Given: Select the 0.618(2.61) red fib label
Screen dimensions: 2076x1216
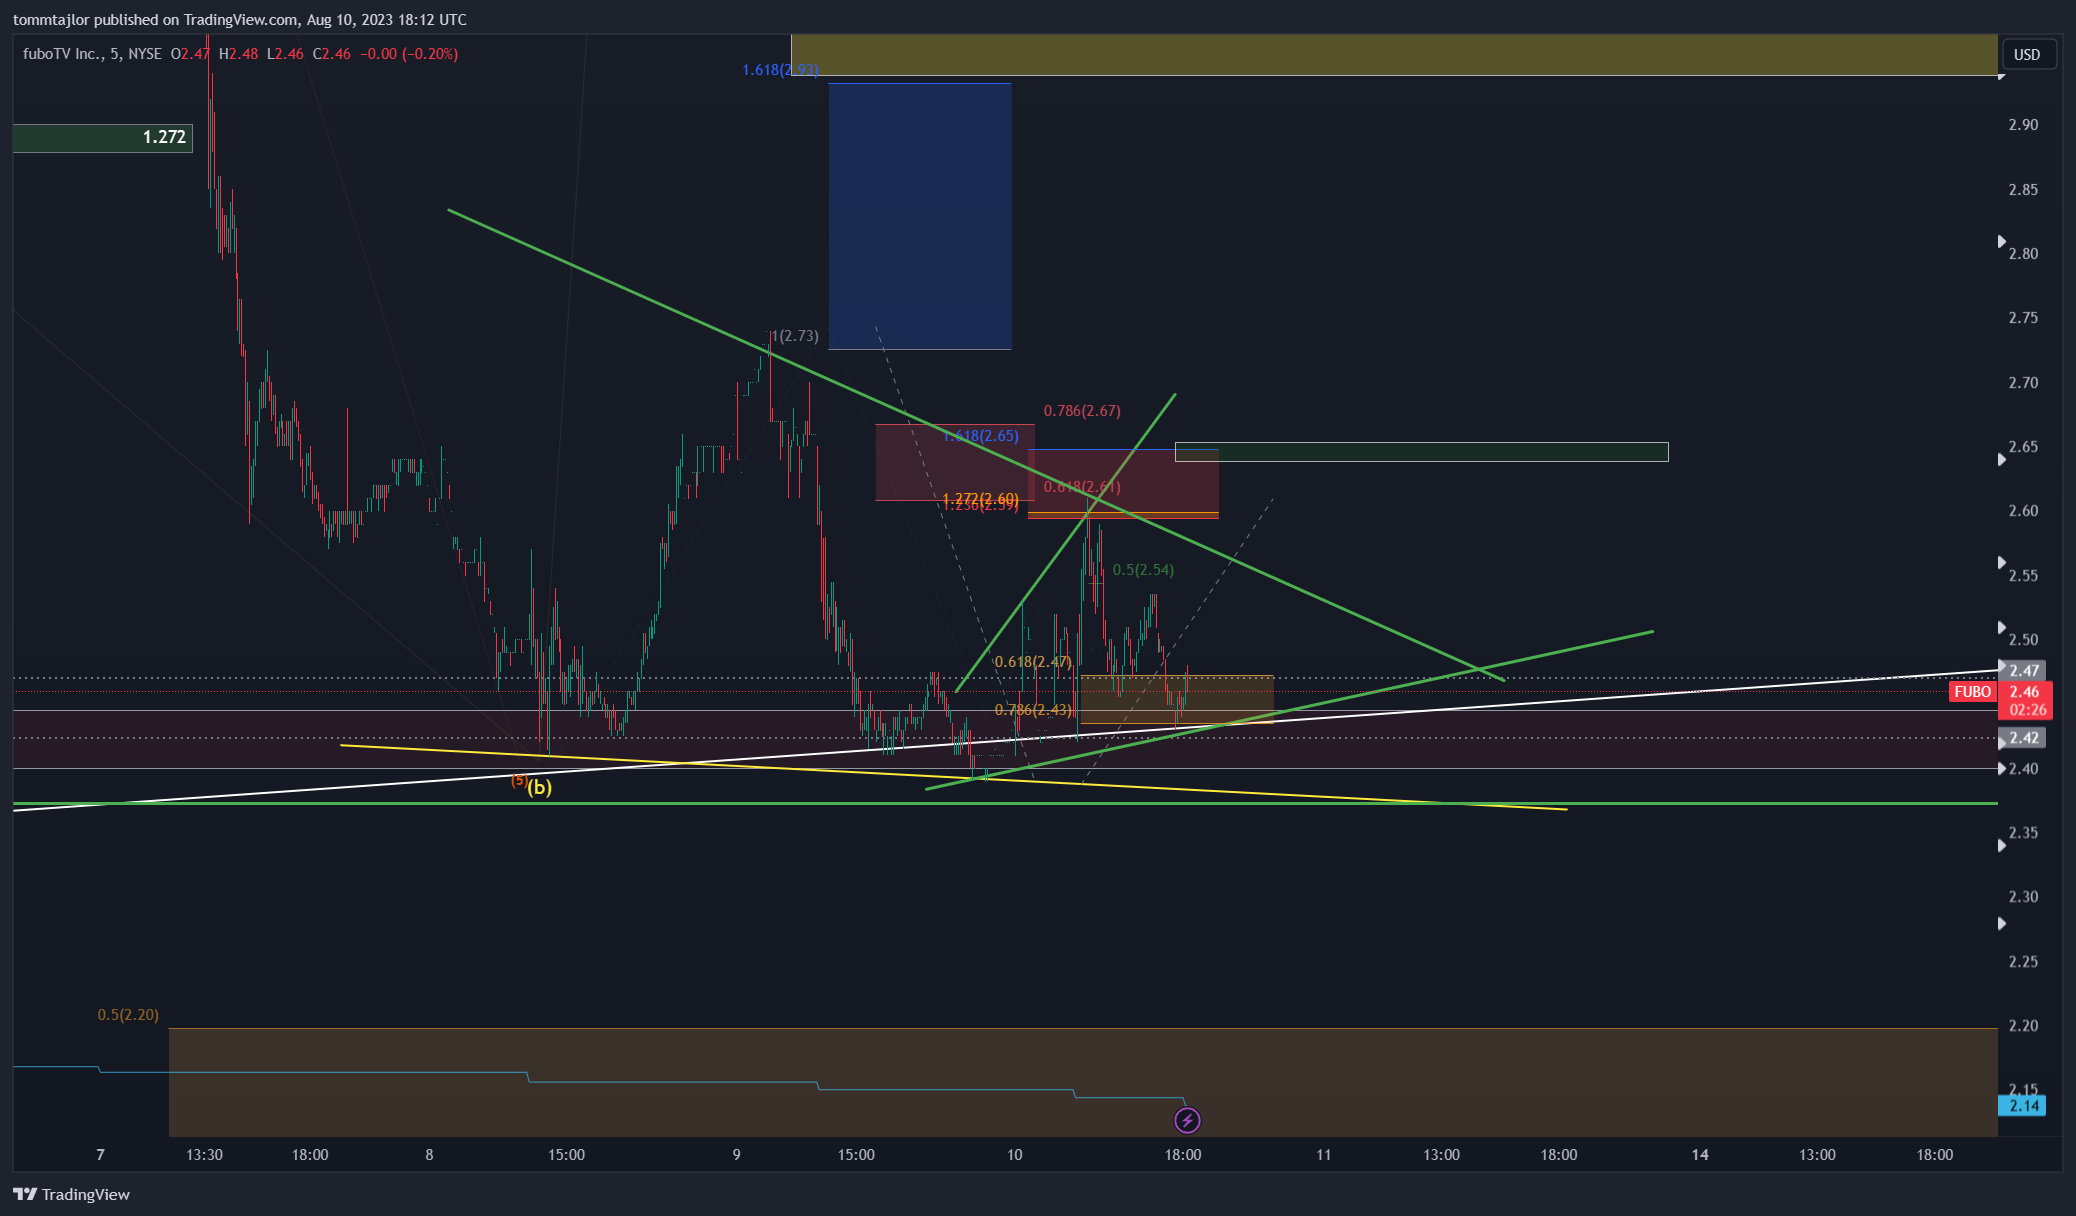Looking at the screenshot, I should (1082, 487).
